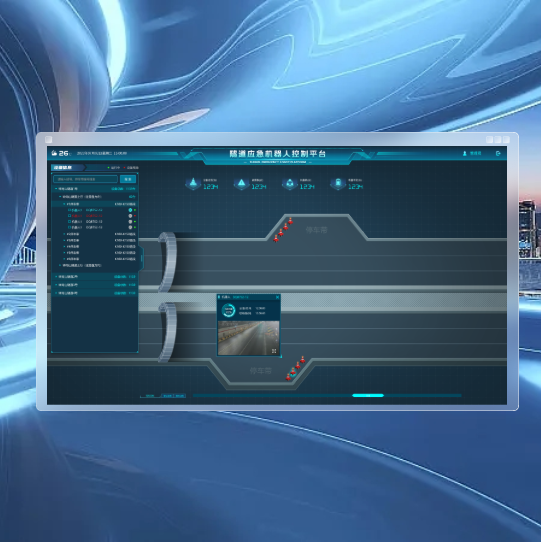Expand the bottom tunnel group in list
The image size is (541, 542).
coord(56,293)
